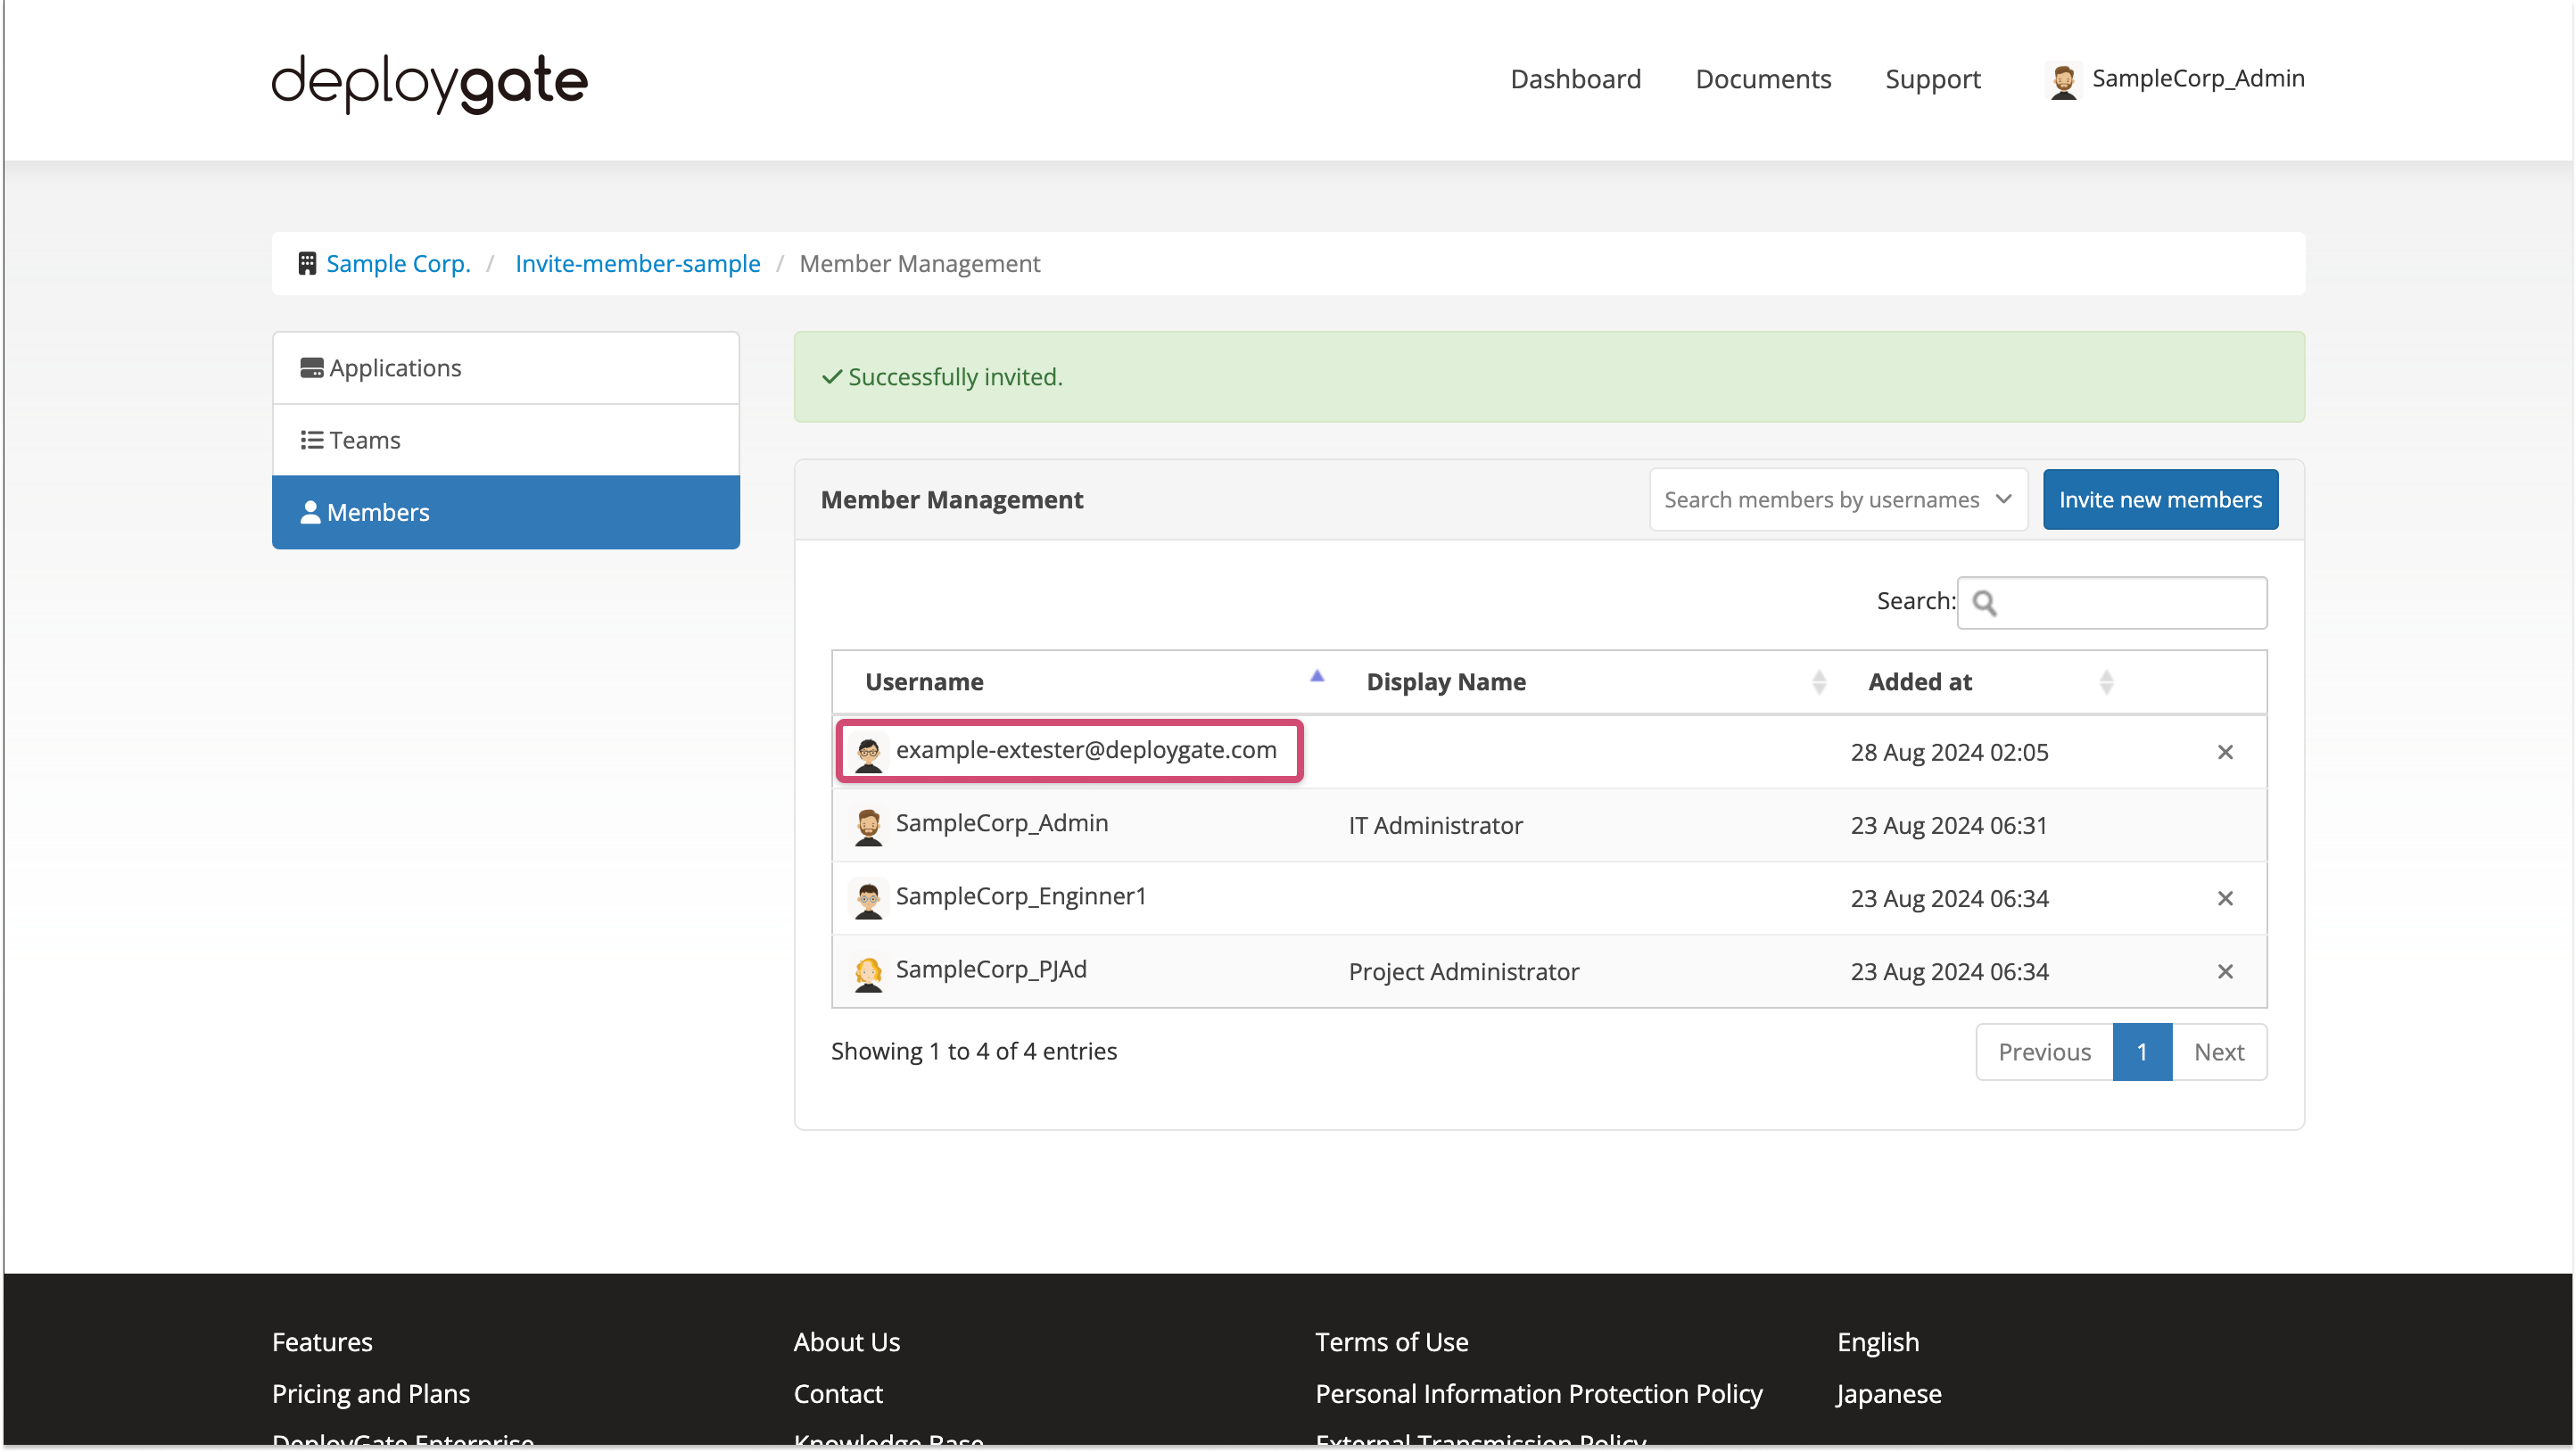
Task: Click the Invite new members button
Action: click(x=2160, y=499)
